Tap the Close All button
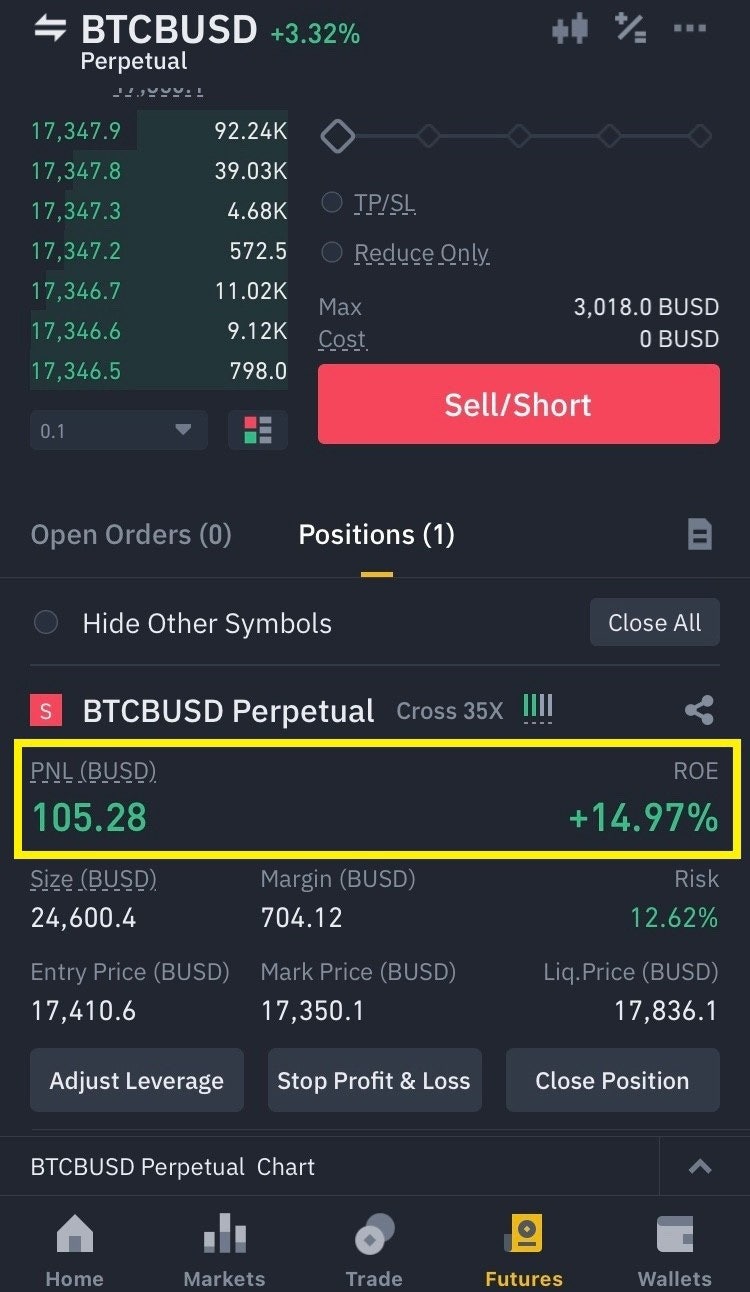 [654, 623]
